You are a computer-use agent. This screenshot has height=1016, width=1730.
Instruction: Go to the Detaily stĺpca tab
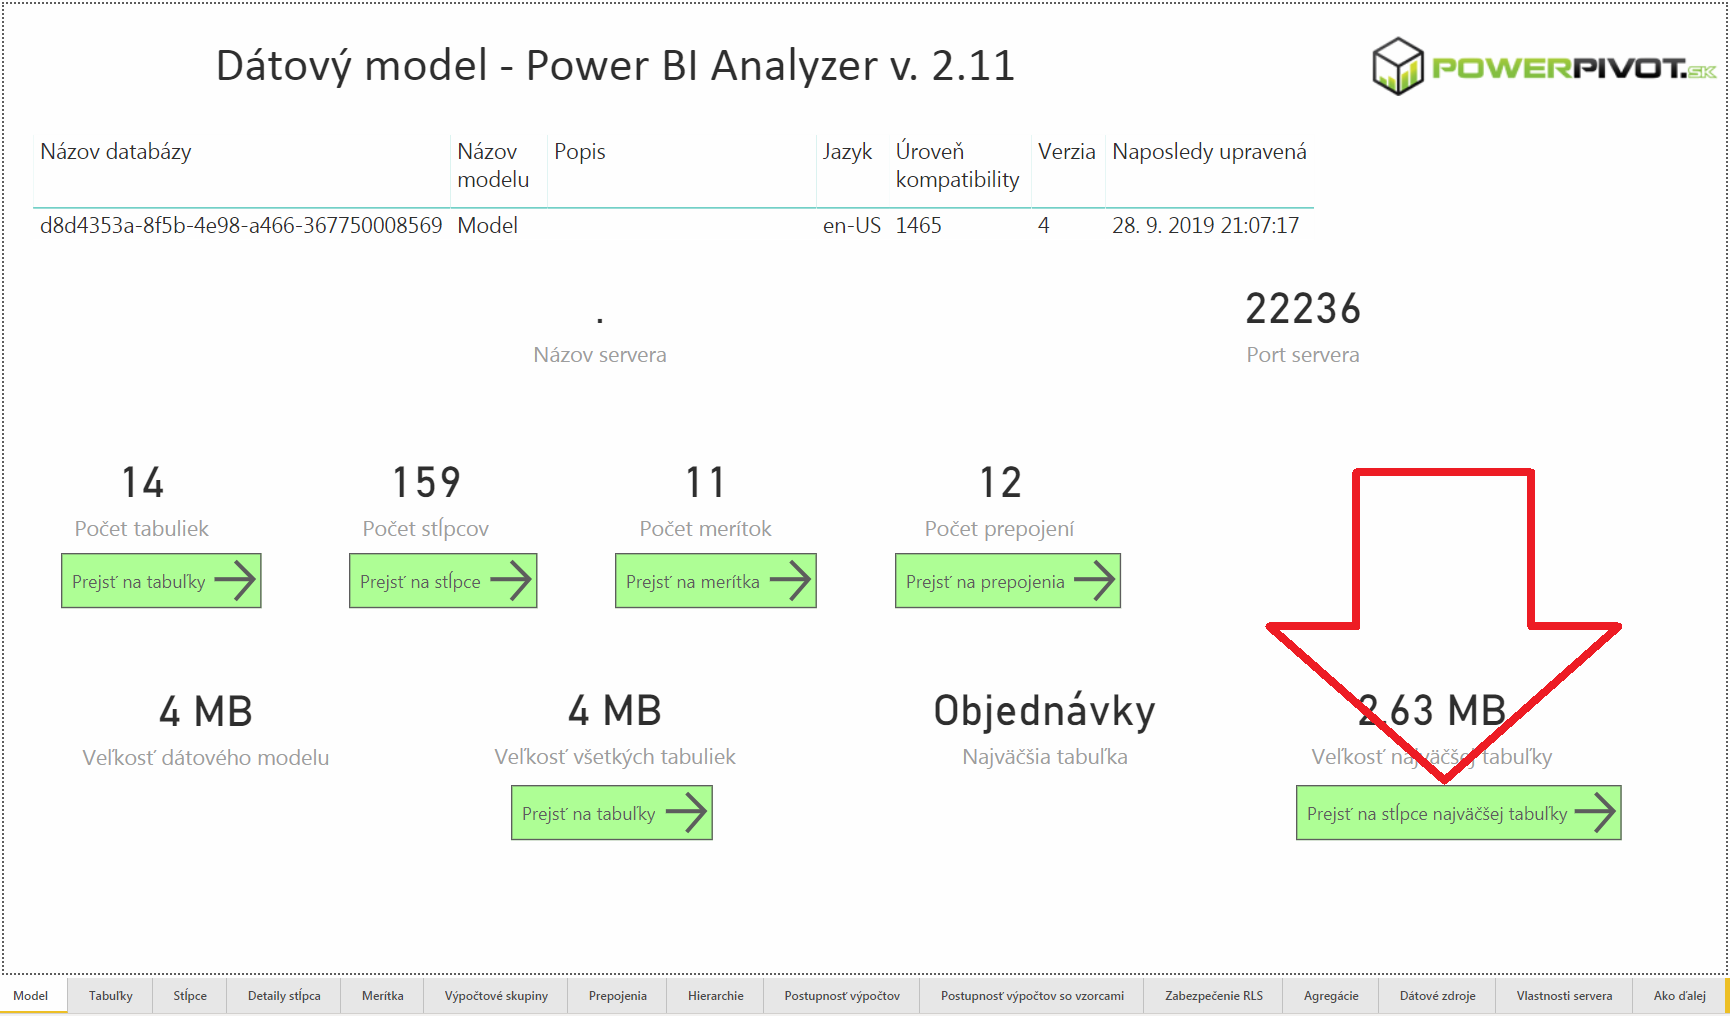point(284,996)
